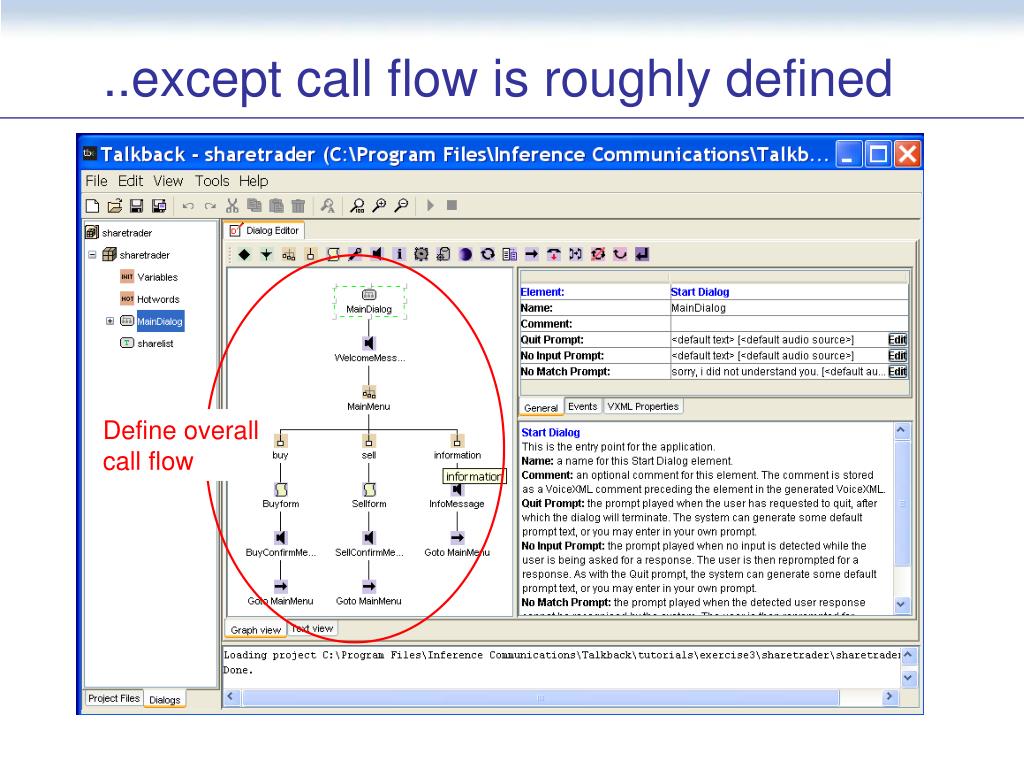Expand the MainDialog tree node
Image resolution: width=1024 pixels, height=768 pixels.
click(110, 321)
